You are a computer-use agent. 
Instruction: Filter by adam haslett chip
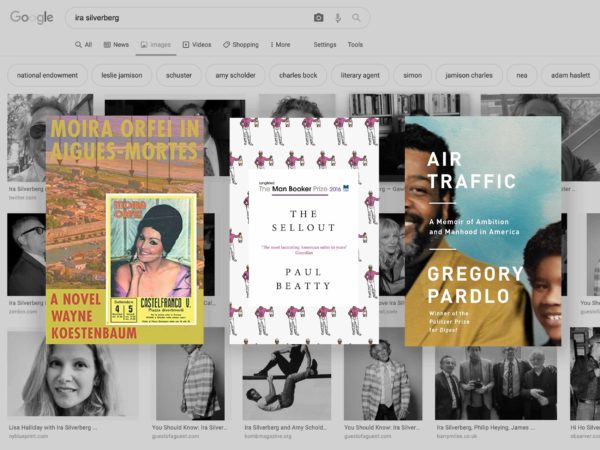570,75
